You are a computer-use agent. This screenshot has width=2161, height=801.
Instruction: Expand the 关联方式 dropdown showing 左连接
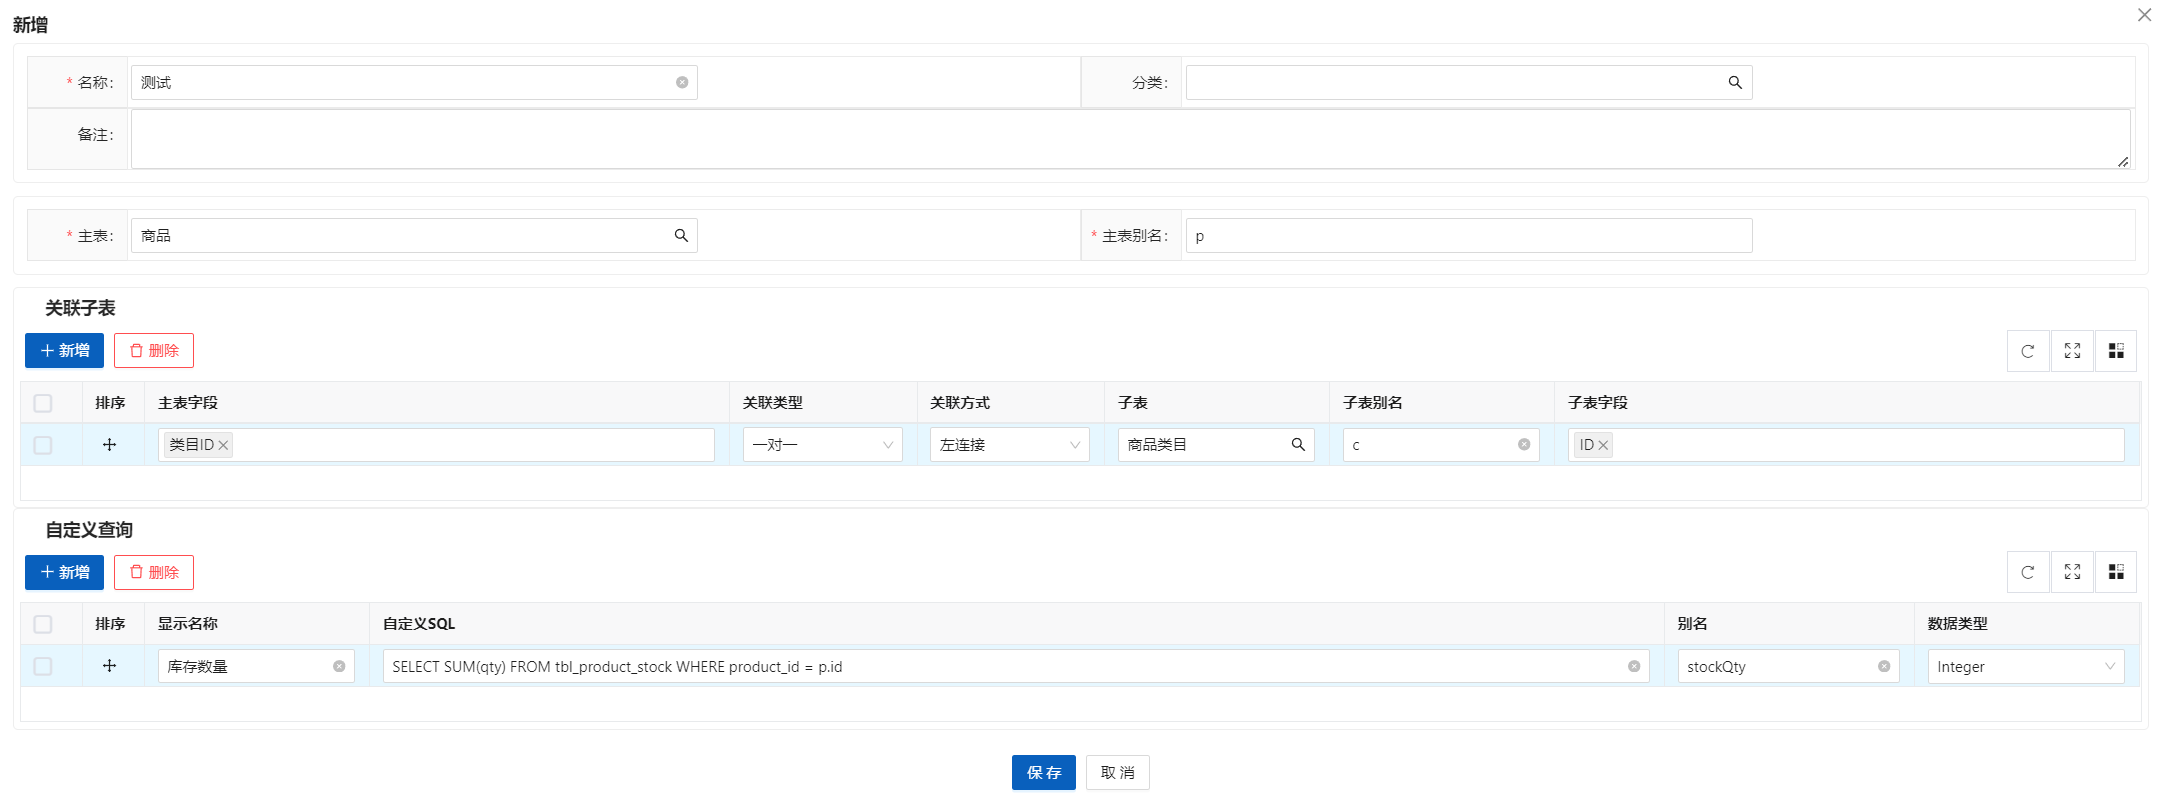point(1009,445)
